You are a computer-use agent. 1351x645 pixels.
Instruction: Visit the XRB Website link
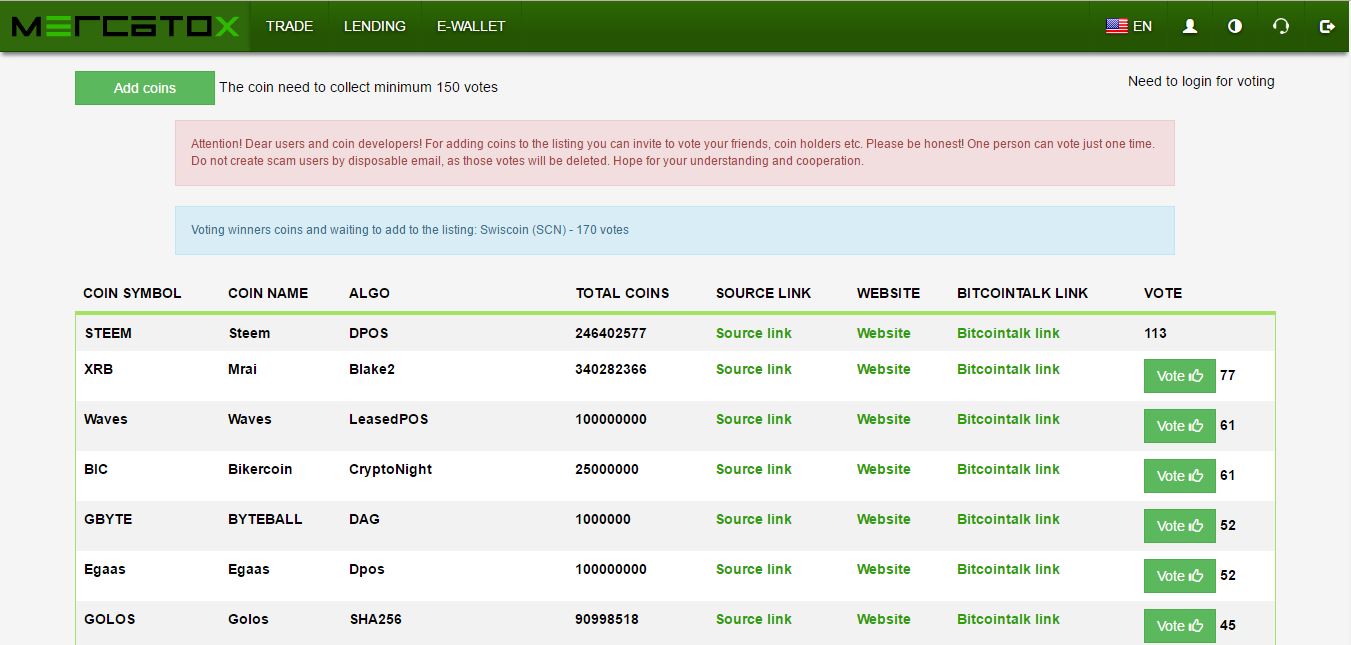click(884, 369)
